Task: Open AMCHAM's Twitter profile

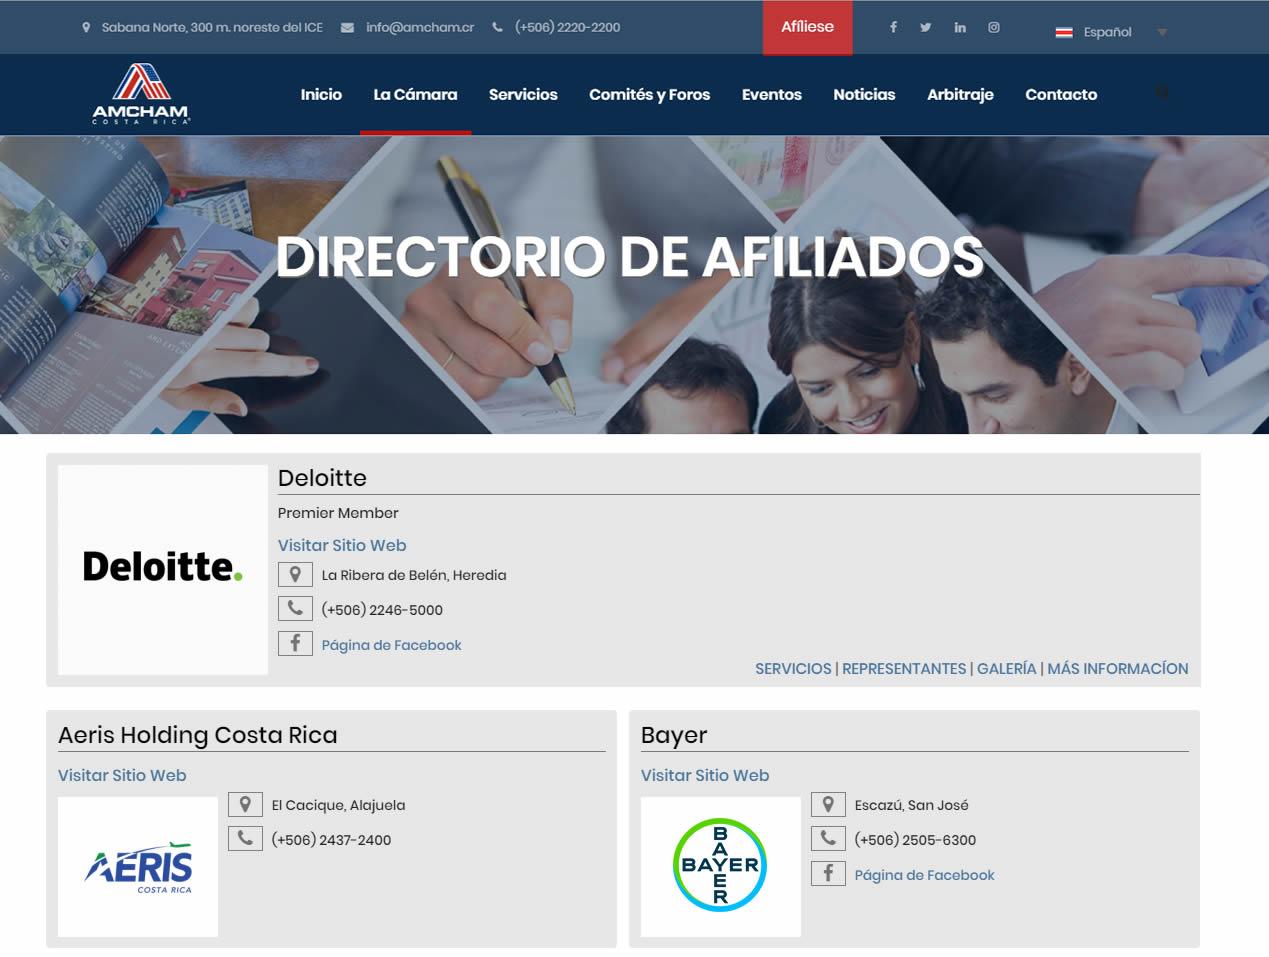Action: (926, 27)
